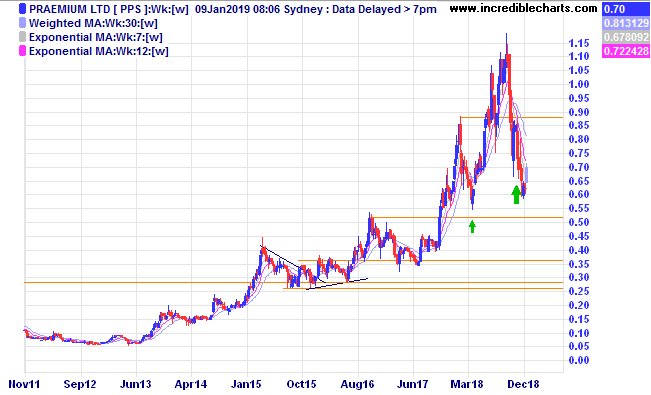Click the 1.15 price axis label
Image resolution: width=651 pixels, height=395 pixels.
pyautogui.click(x=579, y=43)
